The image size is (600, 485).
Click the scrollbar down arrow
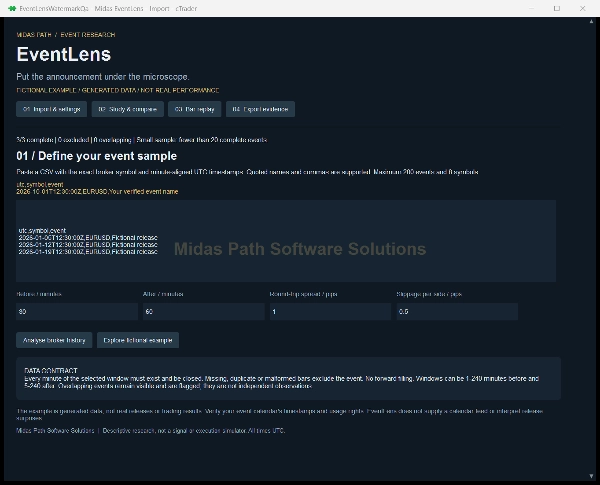(591, 476)
